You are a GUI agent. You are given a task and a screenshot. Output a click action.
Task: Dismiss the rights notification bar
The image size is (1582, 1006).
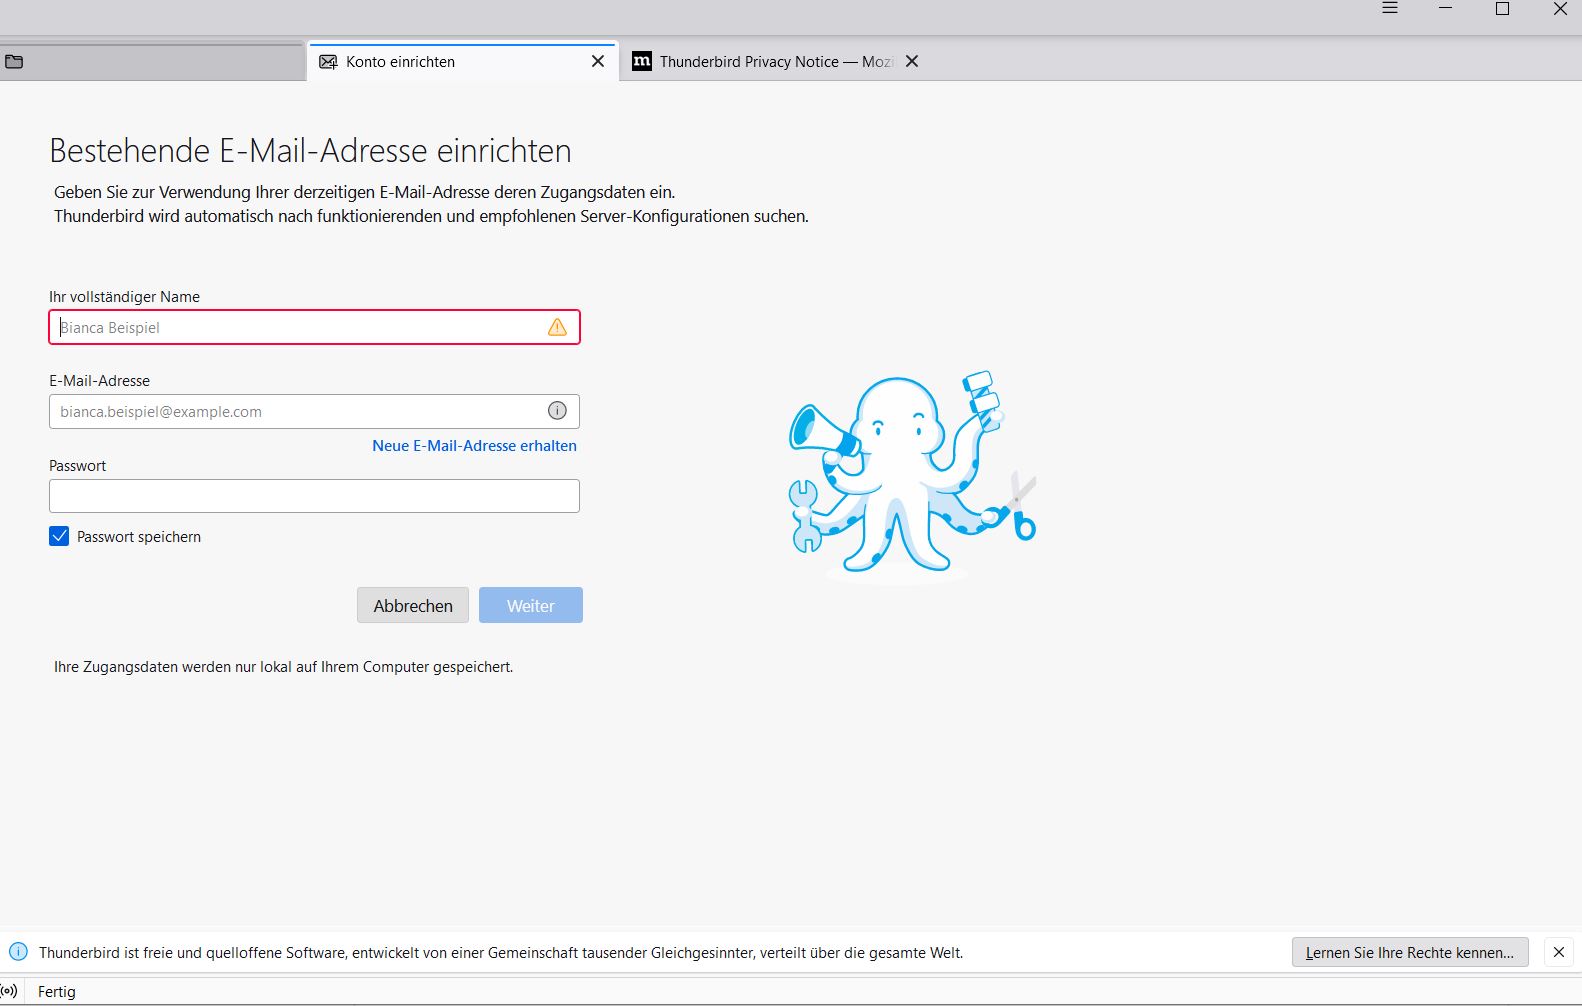[x=1559, y=952]
